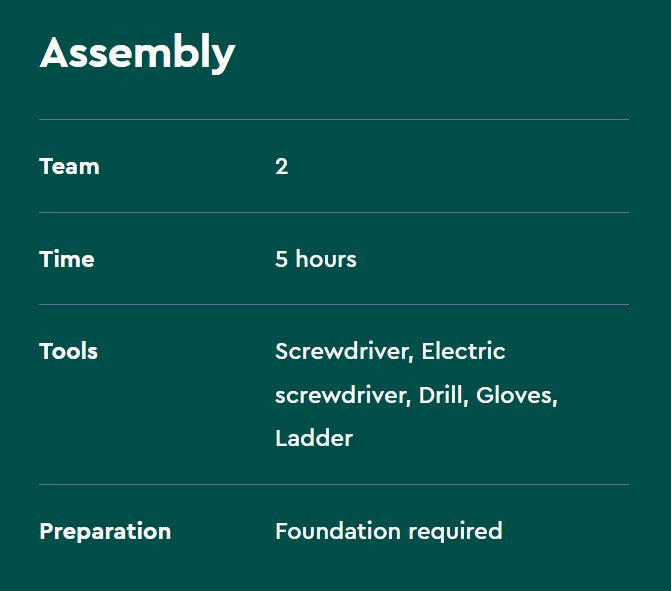671x591 pixels.
Task: Click the "Preparation" row label
Action: 105,531
